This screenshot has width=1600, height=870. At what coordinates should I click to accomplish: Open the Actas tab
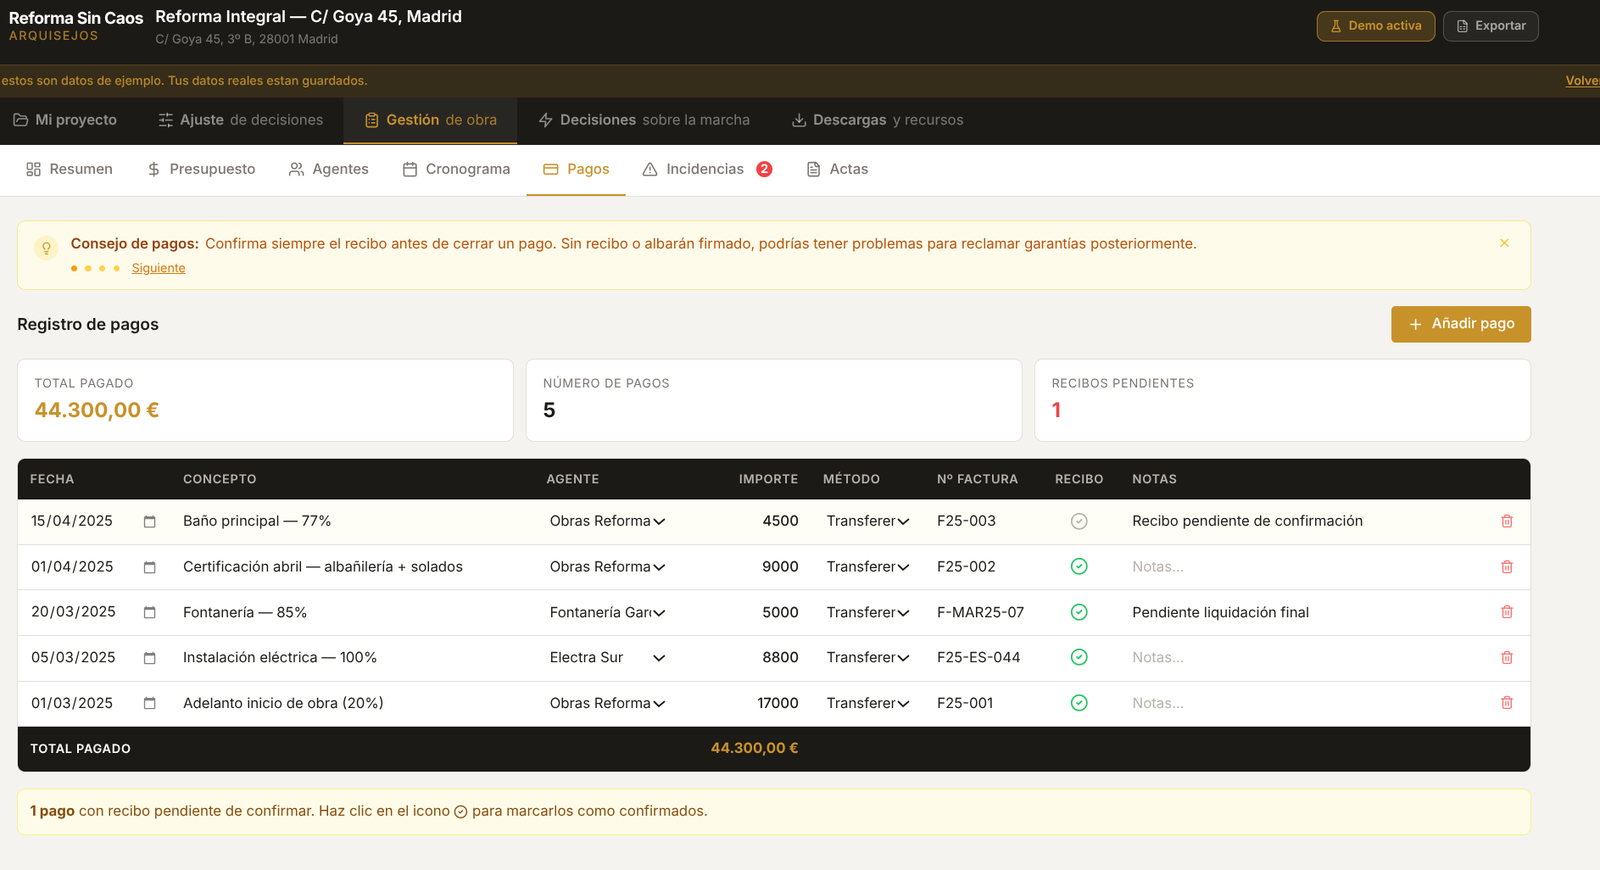837,169
